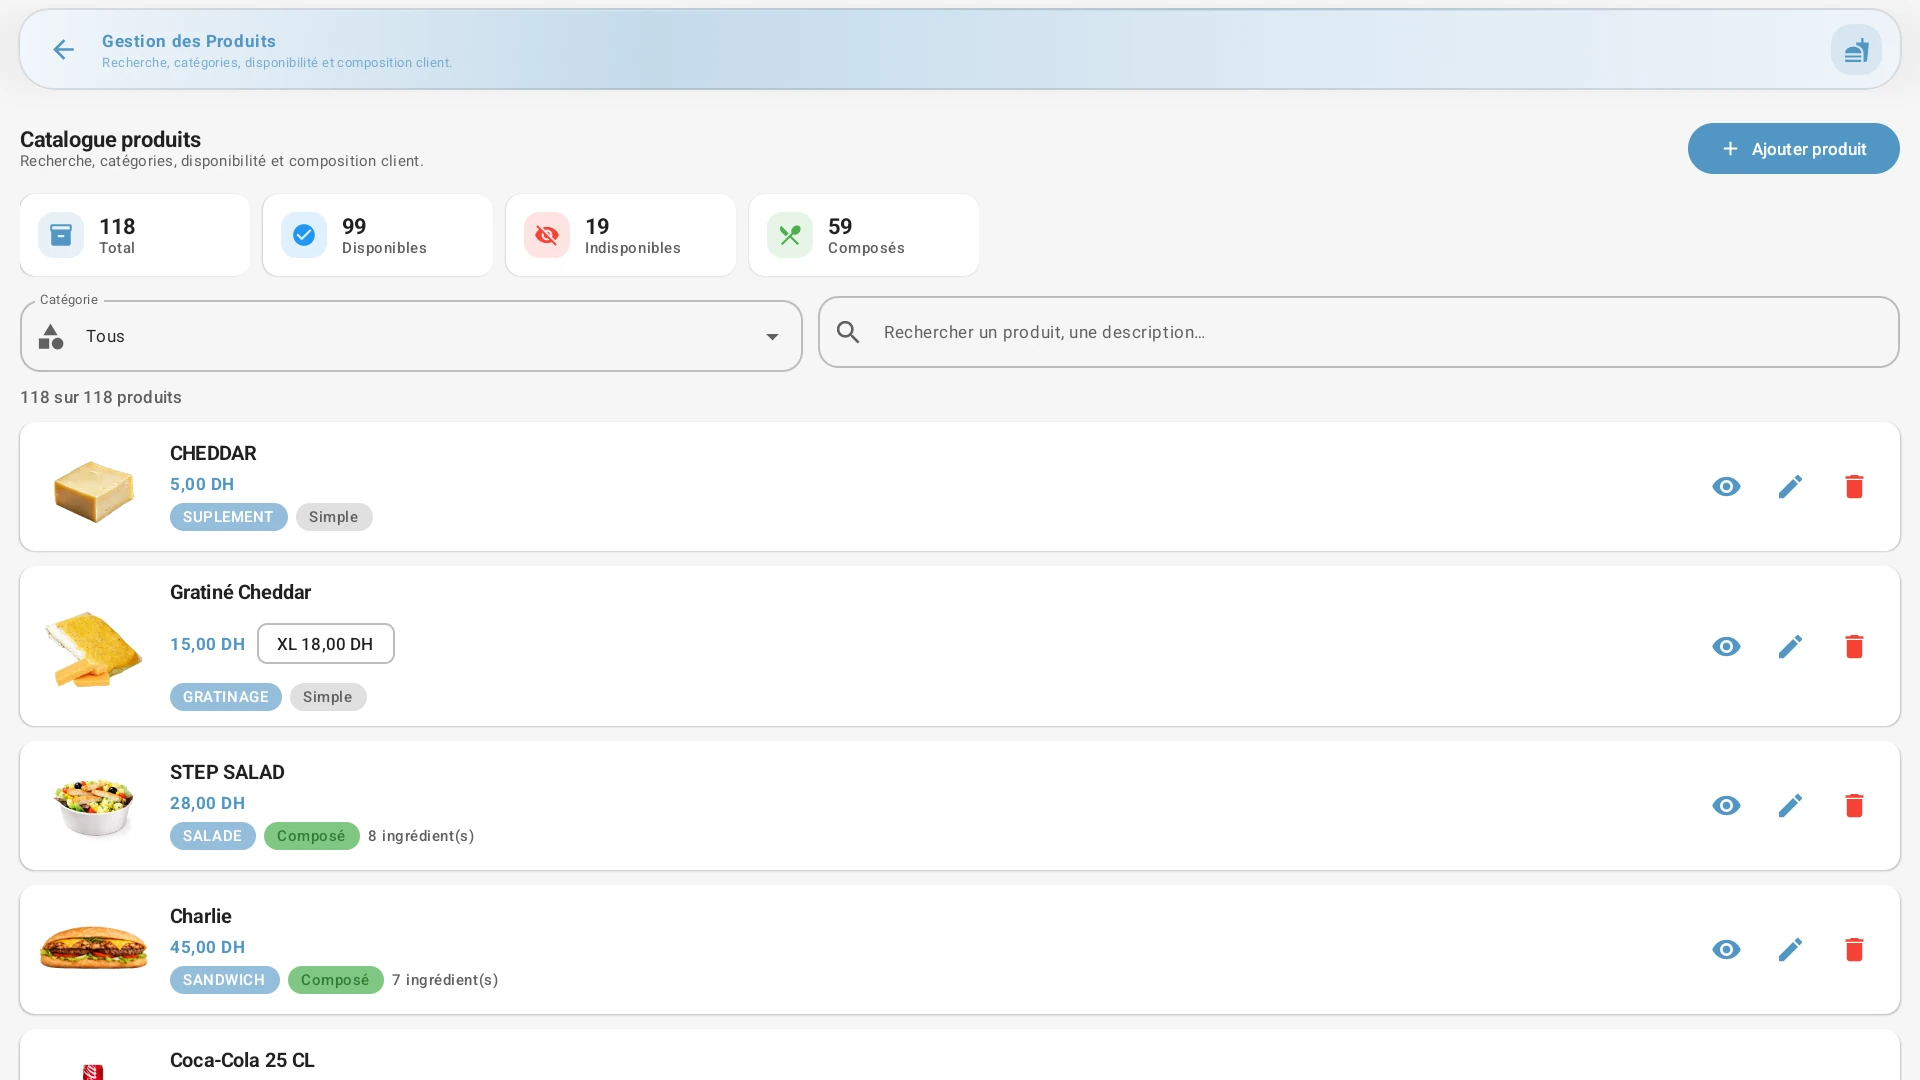
Task: Click the 'Gestion des Produits' header title
Action: [x=189, y=41]
